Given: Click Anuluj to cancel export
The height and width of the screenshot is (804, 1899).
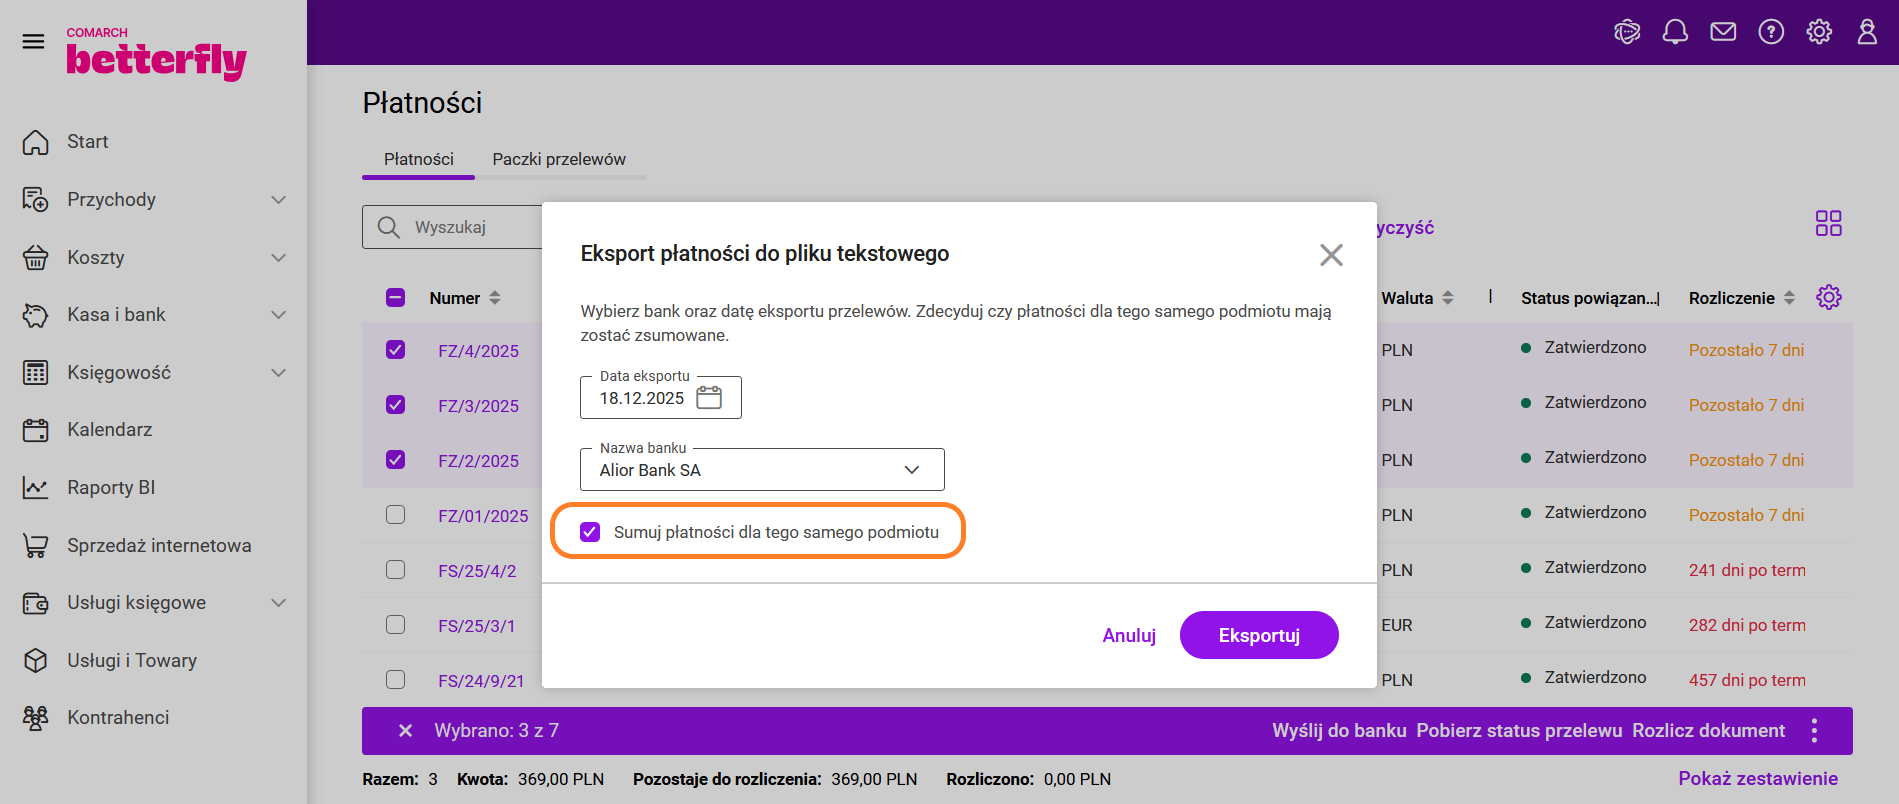Looking at the screenshot, I should pos(1129,635).
